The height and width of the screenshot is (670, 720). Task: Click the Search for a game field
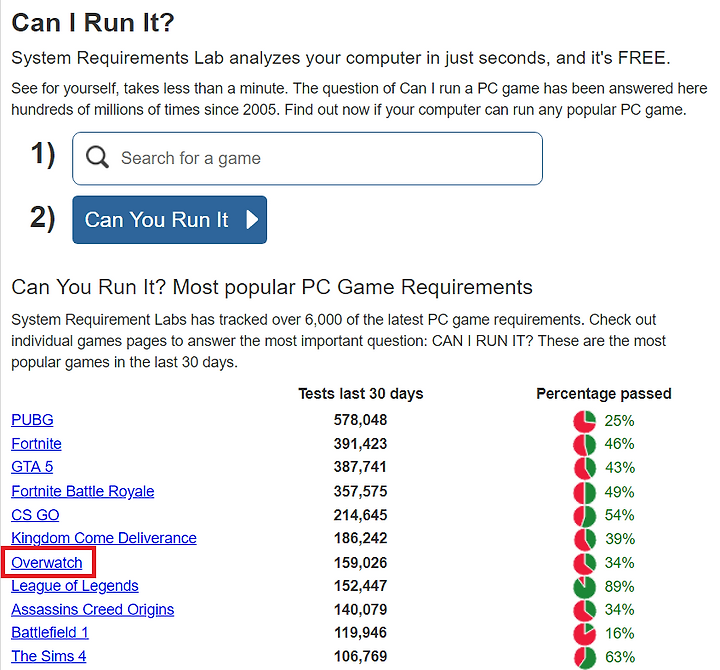[307, 158]
